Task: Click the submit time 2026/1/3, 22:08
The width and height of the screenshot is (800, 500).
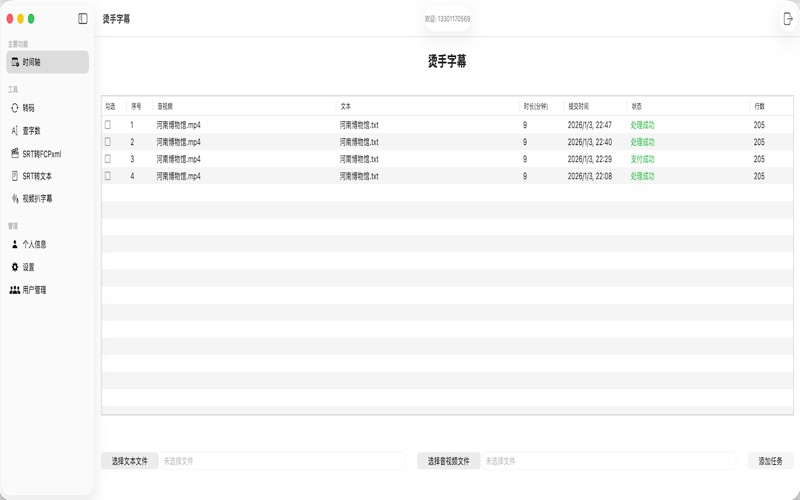Action: tap(590, 176)
